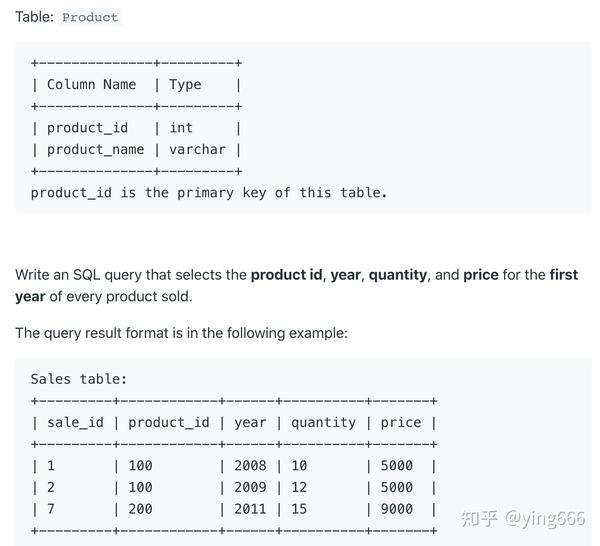Select the product_id row in schema table
The height and width of the screenshot is (546, 600).
(136, 128)
